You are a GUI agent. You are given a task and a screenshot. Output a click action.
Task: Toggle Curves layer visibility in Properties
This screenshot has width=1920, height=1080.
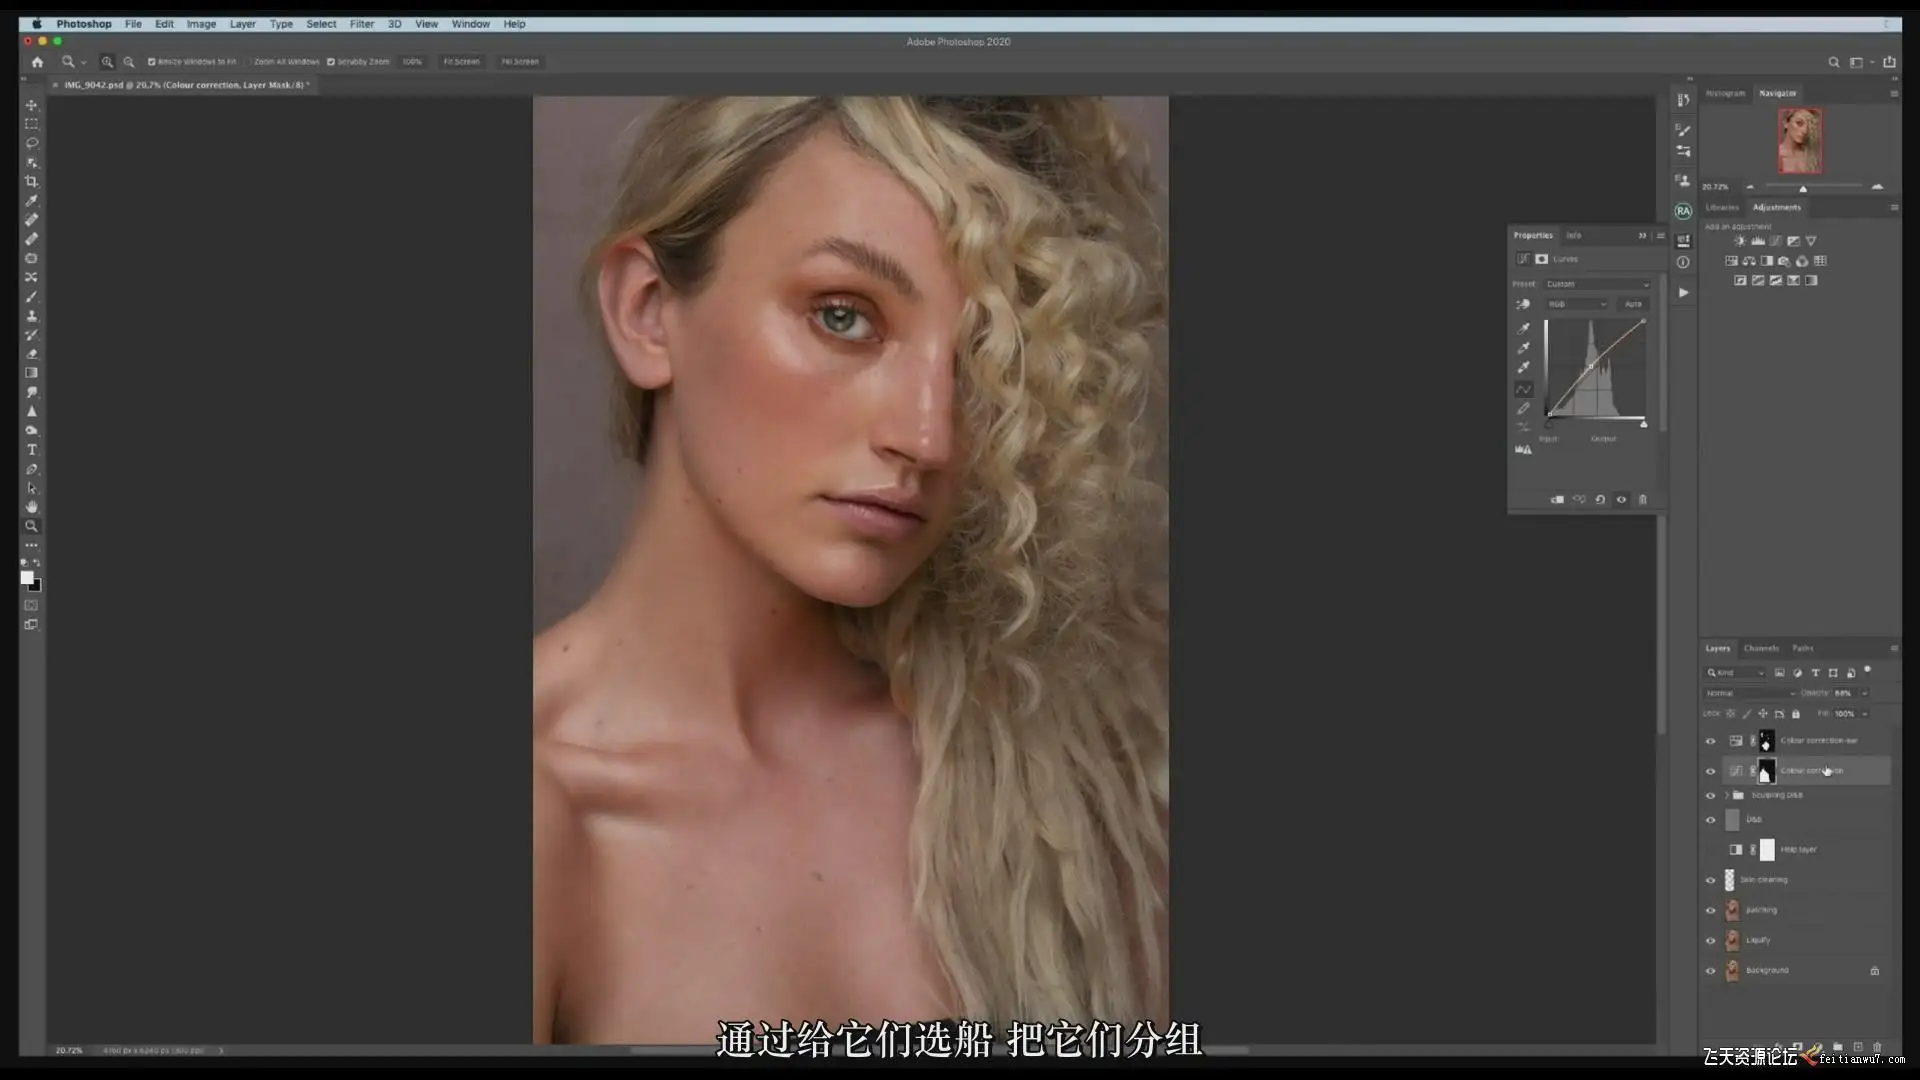coord(1621,499)
